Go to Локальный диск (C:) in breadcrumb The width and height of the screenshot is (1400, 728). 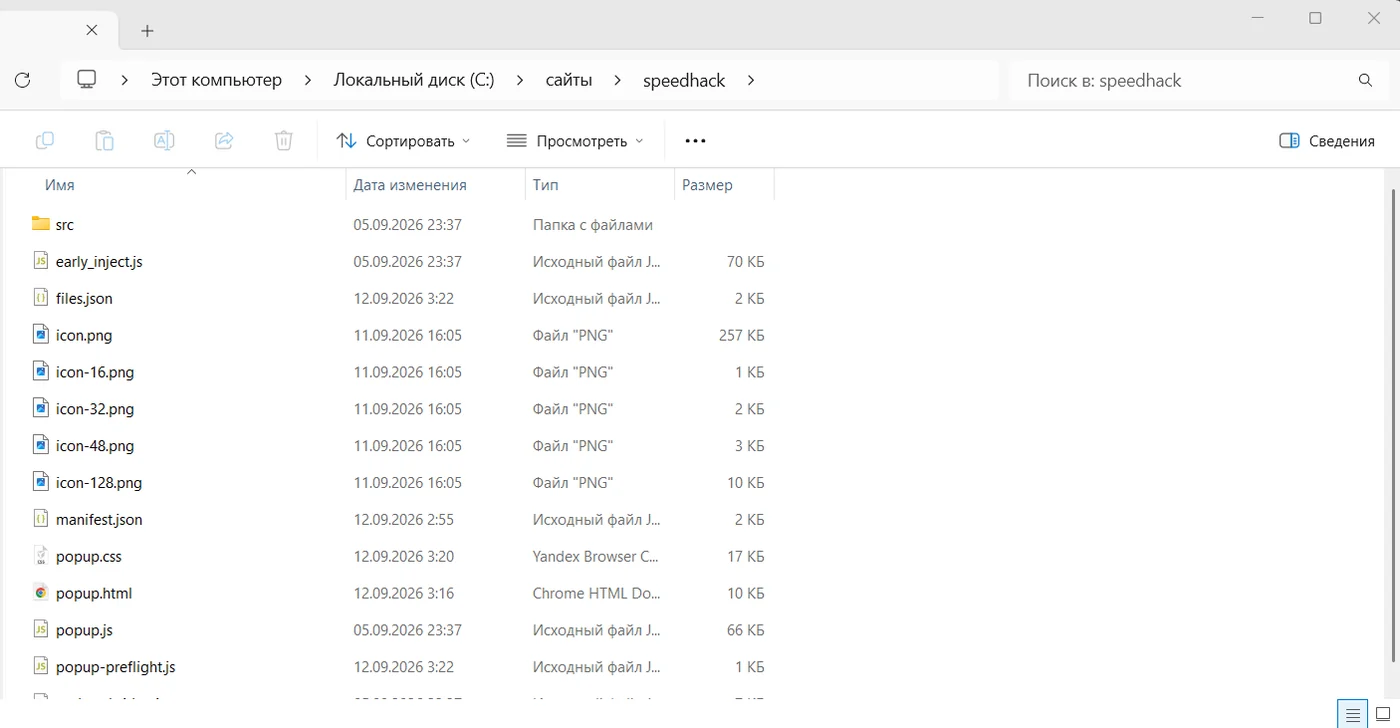(414, 80)
